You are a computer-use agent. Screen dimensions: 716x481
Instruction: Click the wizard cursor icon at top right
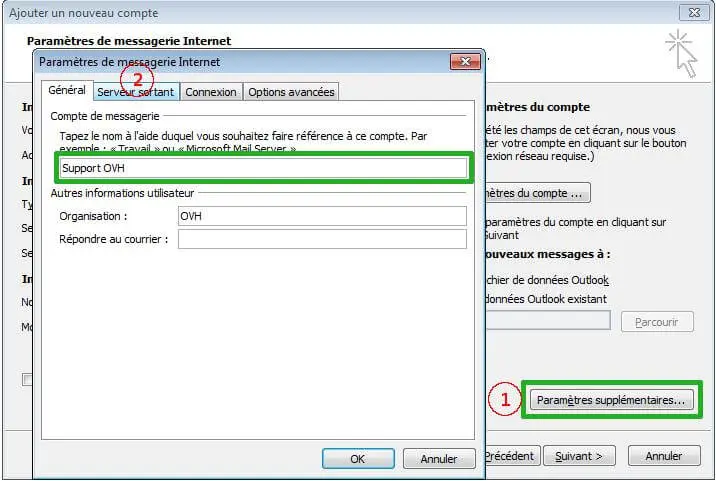[682, 54]
